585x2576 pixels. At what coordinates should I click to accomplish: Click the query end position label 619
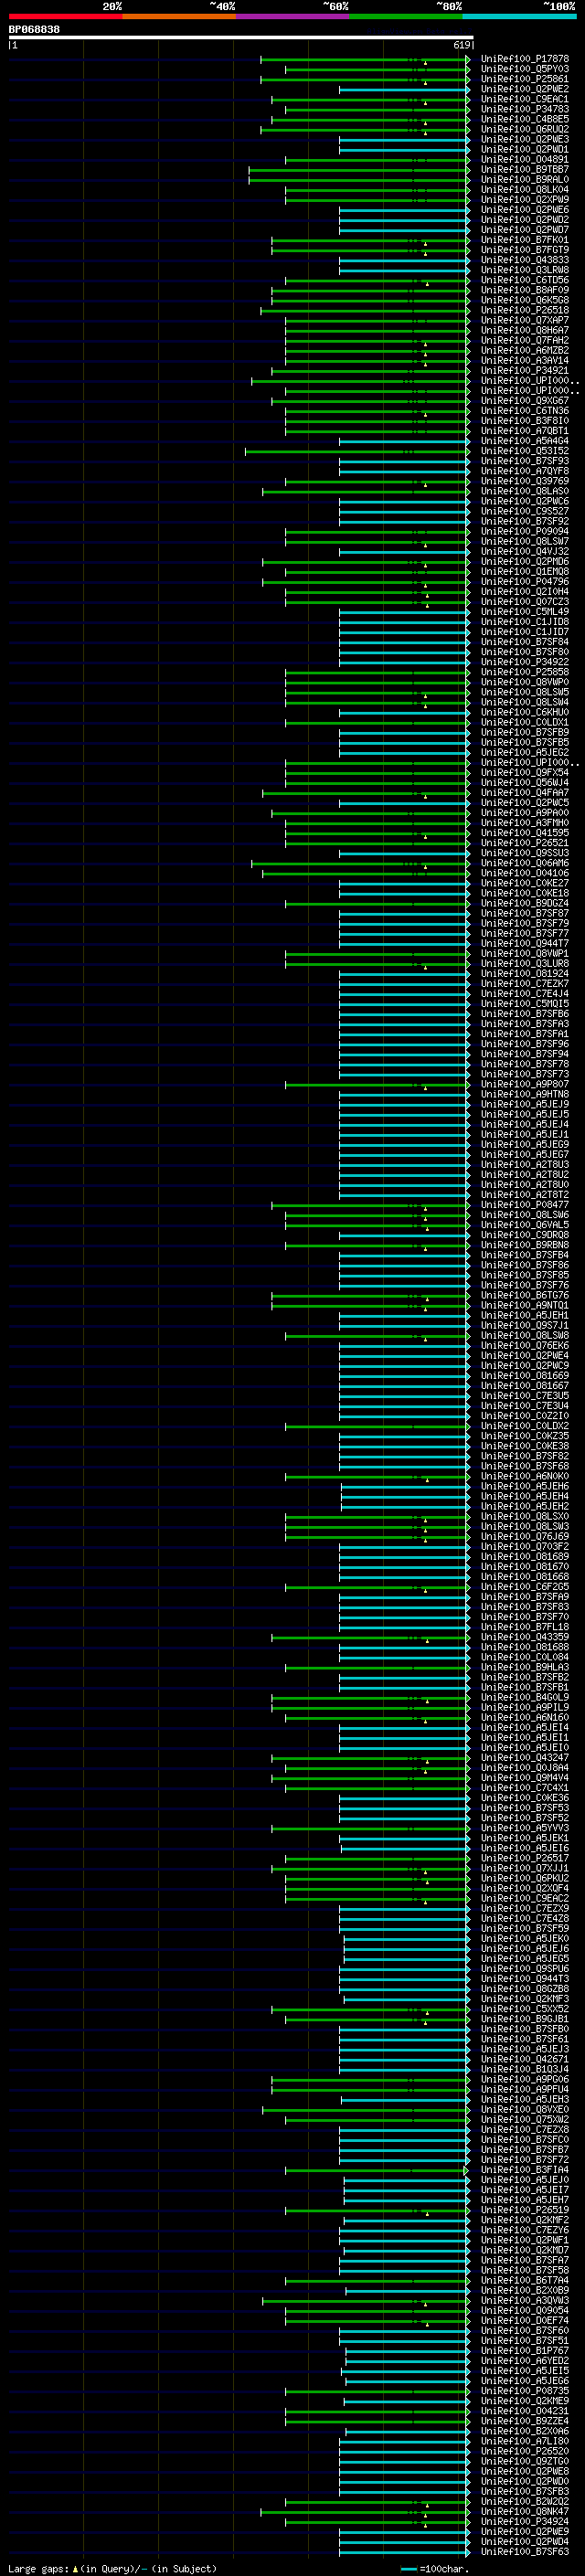coord(462,45)
